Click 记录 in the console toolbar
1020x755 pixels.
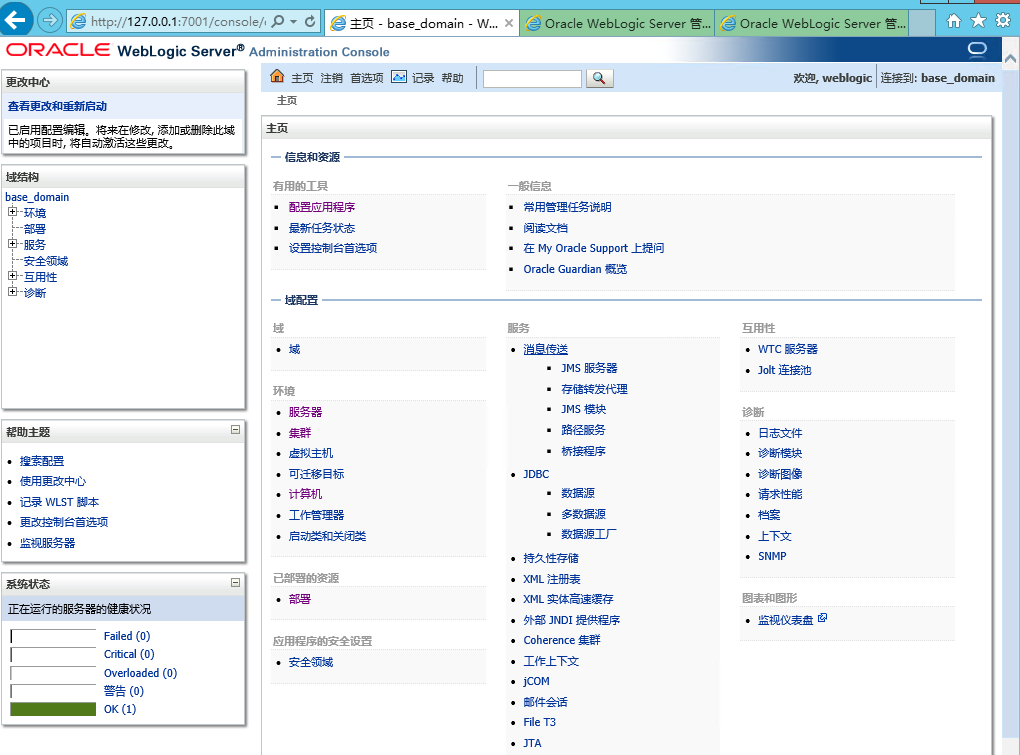point(423,78)
